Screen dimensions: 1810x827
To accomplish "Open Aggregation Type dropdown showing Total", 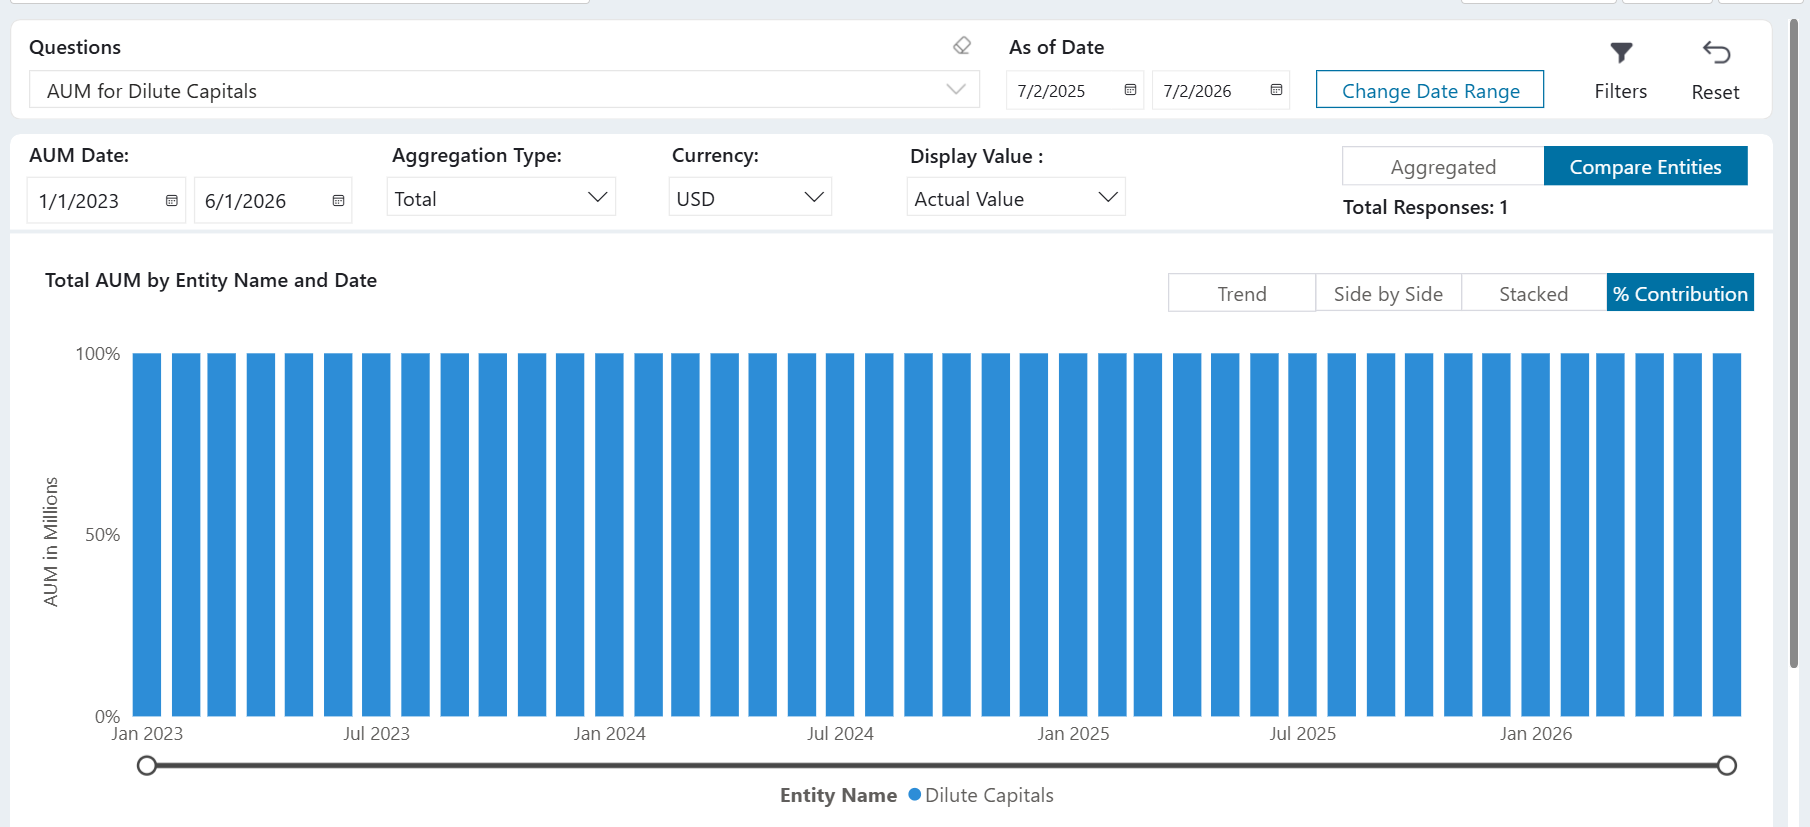I will (x=501, y=198).
